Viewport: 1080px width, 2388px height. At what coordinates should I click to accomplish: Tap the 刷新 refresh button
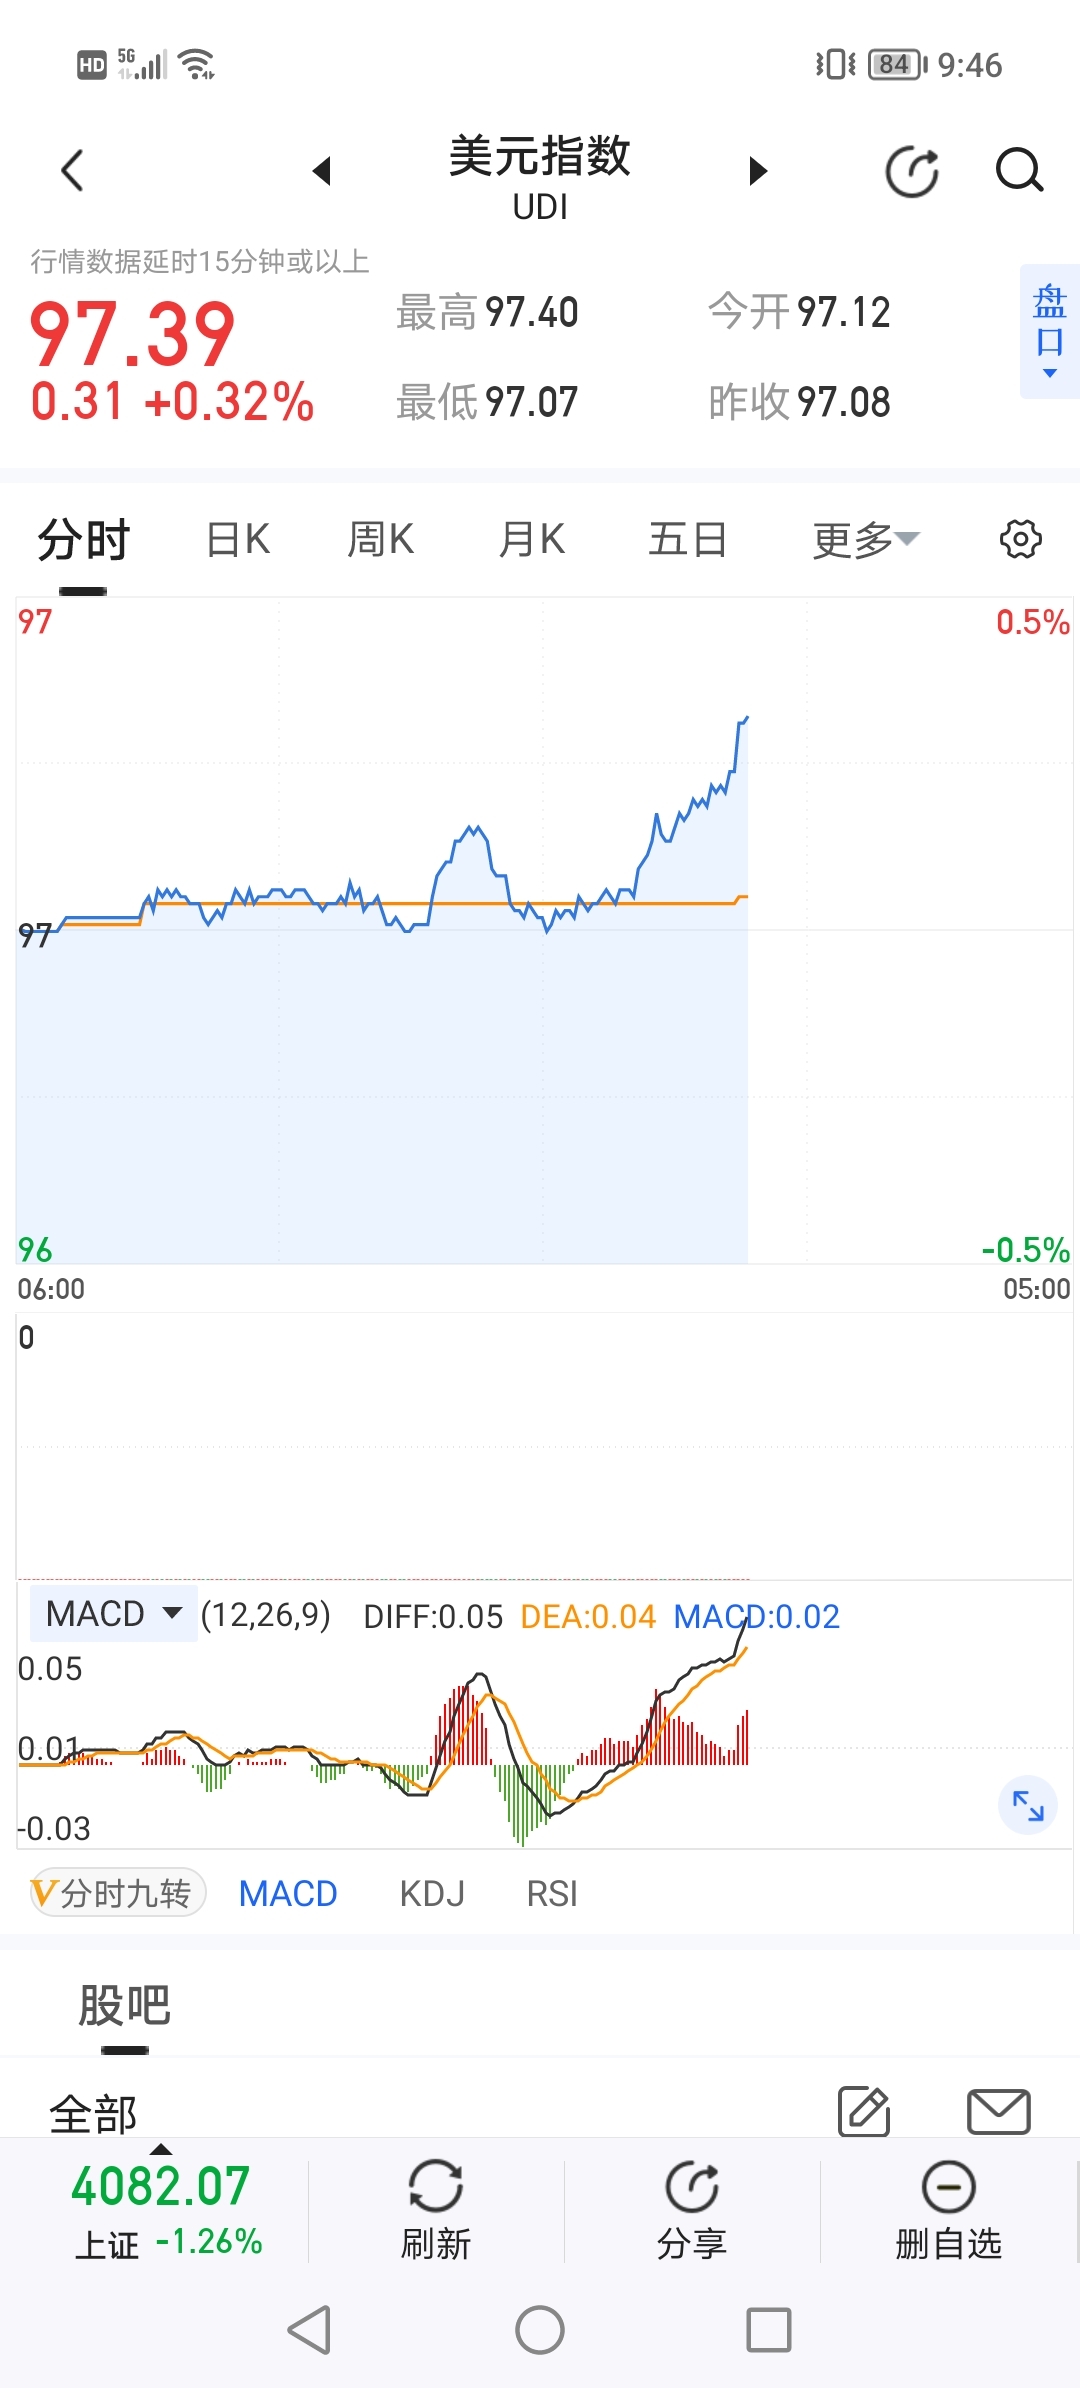[436, 2211]
